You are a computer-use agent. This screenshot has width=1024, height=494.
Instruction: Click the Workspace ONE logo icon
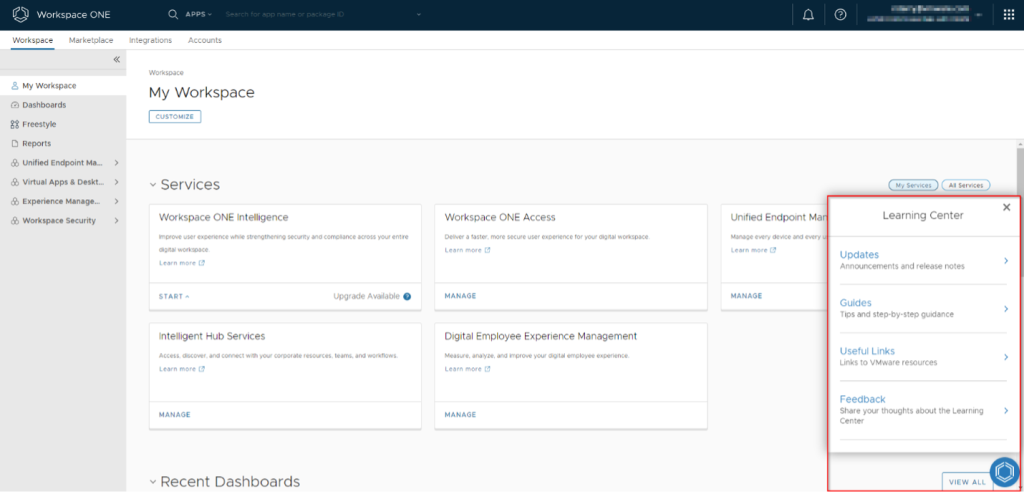pyautogui.click(x=21, y=14)
